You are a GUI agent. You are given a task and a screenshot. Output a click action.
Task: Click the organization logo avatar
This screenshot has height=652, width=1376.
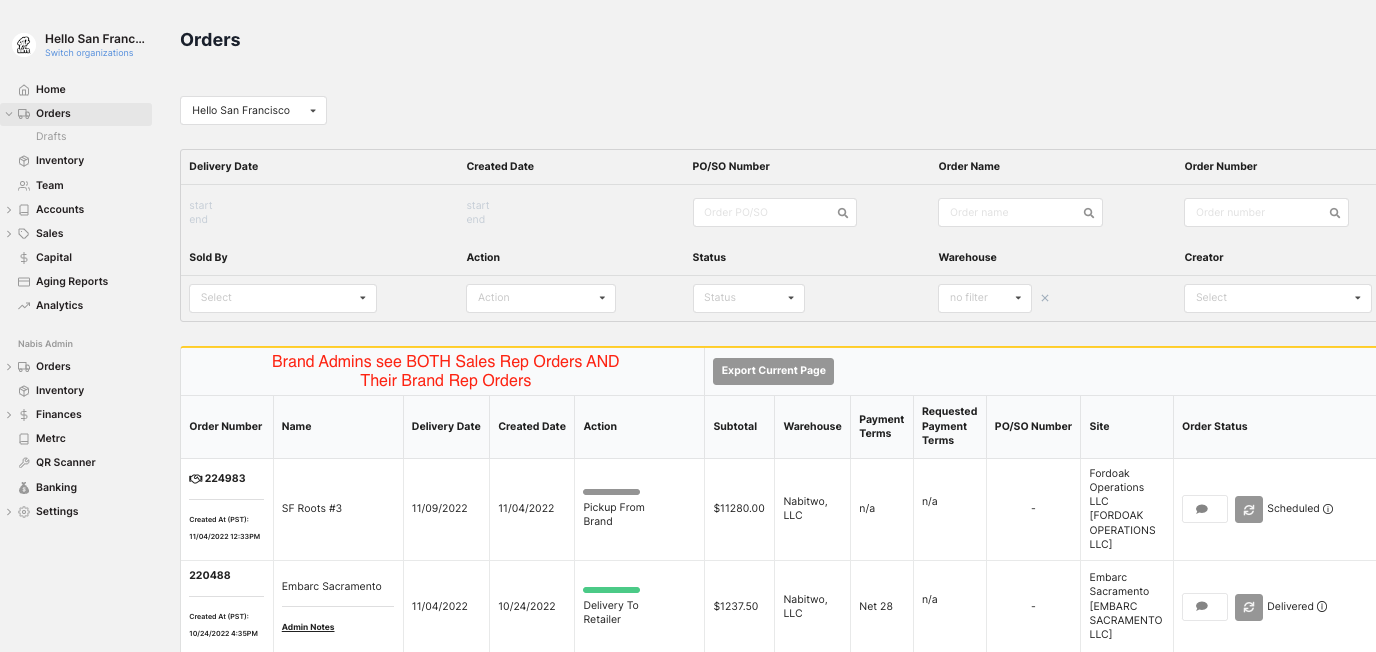tap(24, 45)
